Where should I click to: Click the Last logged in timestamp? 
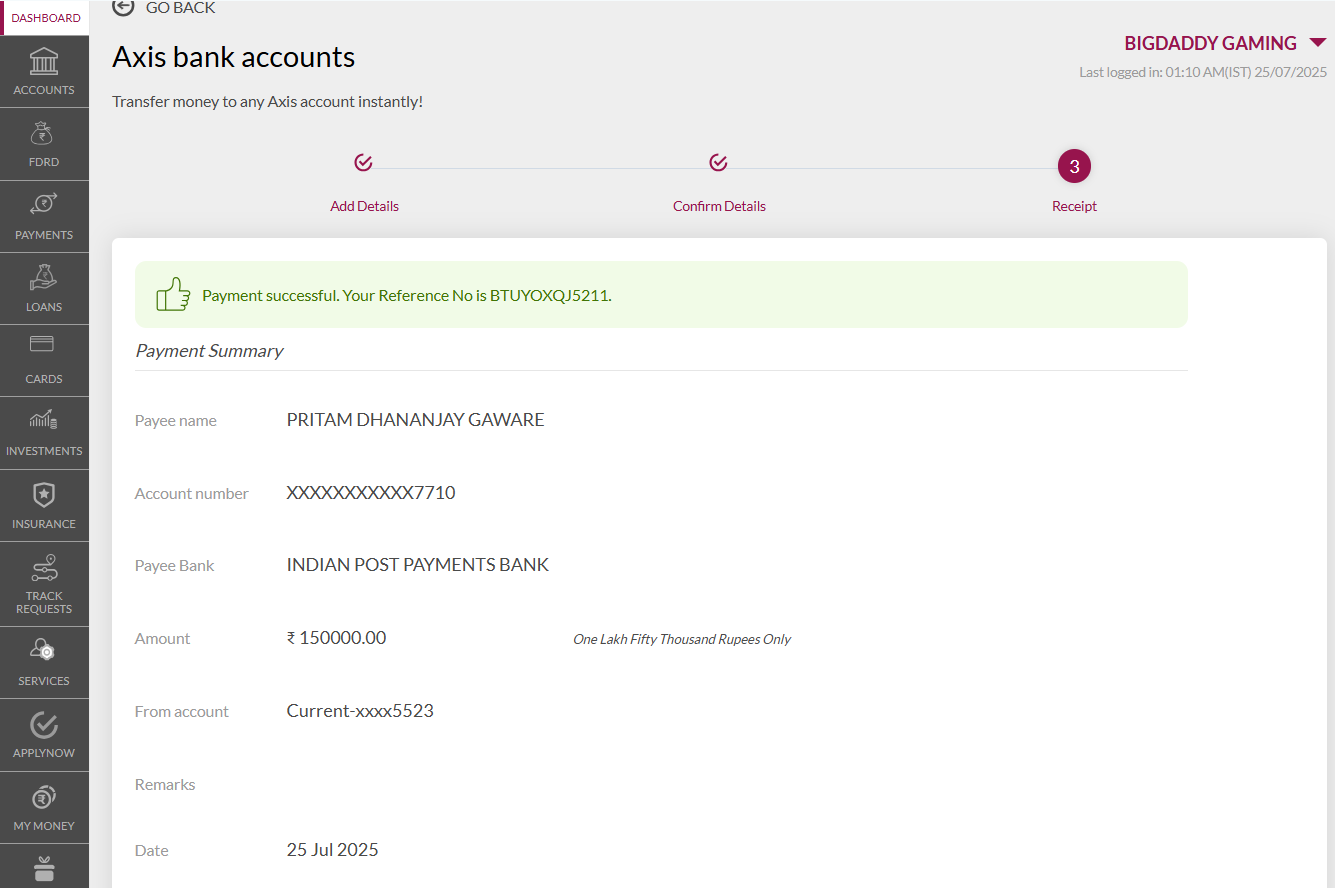point(1203,72)
